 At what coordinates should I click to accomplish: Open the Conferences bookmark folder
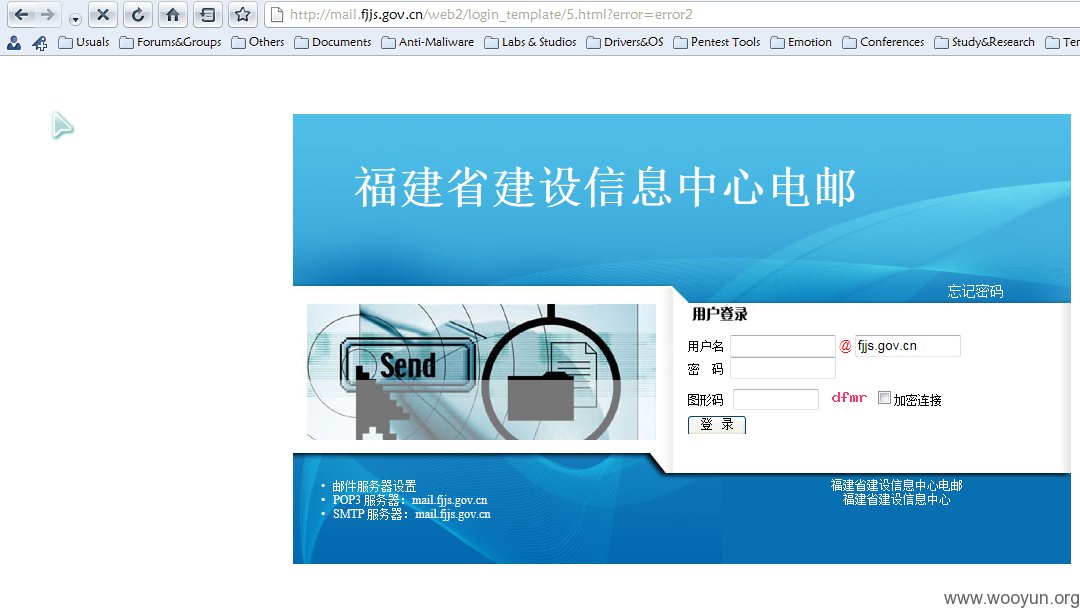click(883, 42)
